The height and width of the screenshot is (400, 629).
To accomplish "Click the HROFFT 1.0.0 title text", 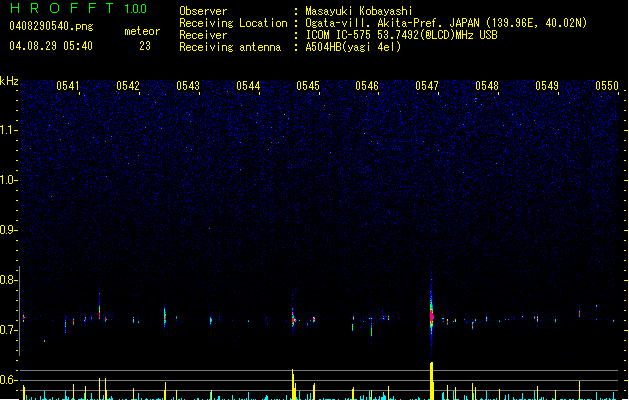I will 79,8.
